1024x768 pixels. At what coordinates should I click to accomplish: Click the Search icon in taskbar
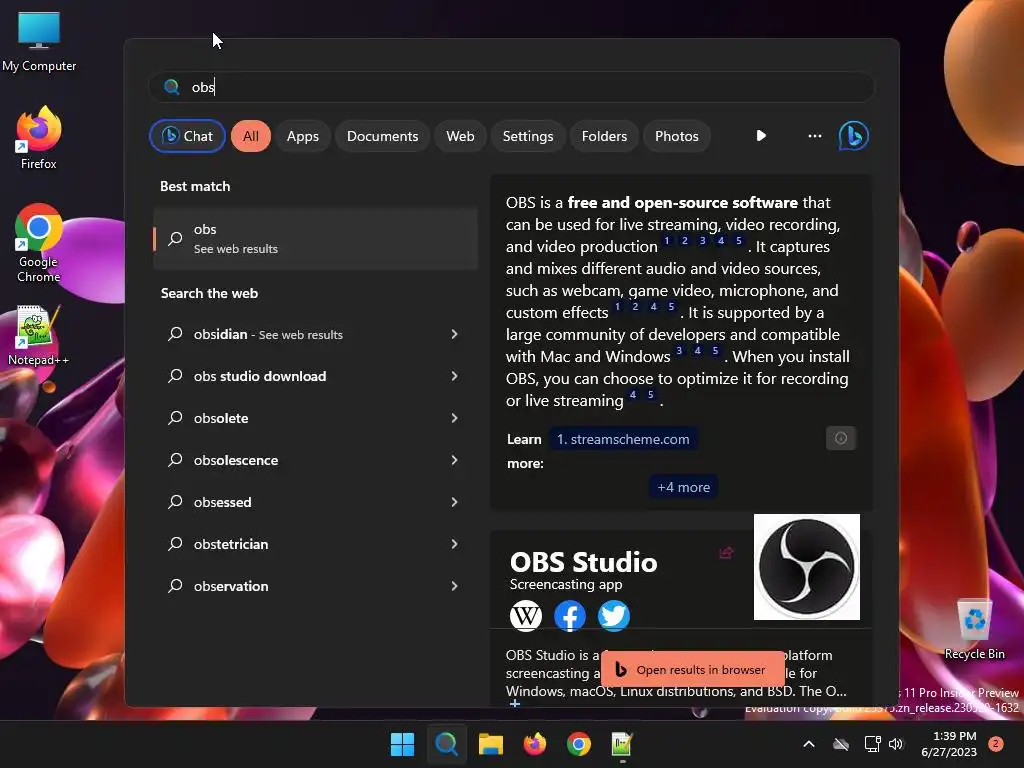click(447, 744)
